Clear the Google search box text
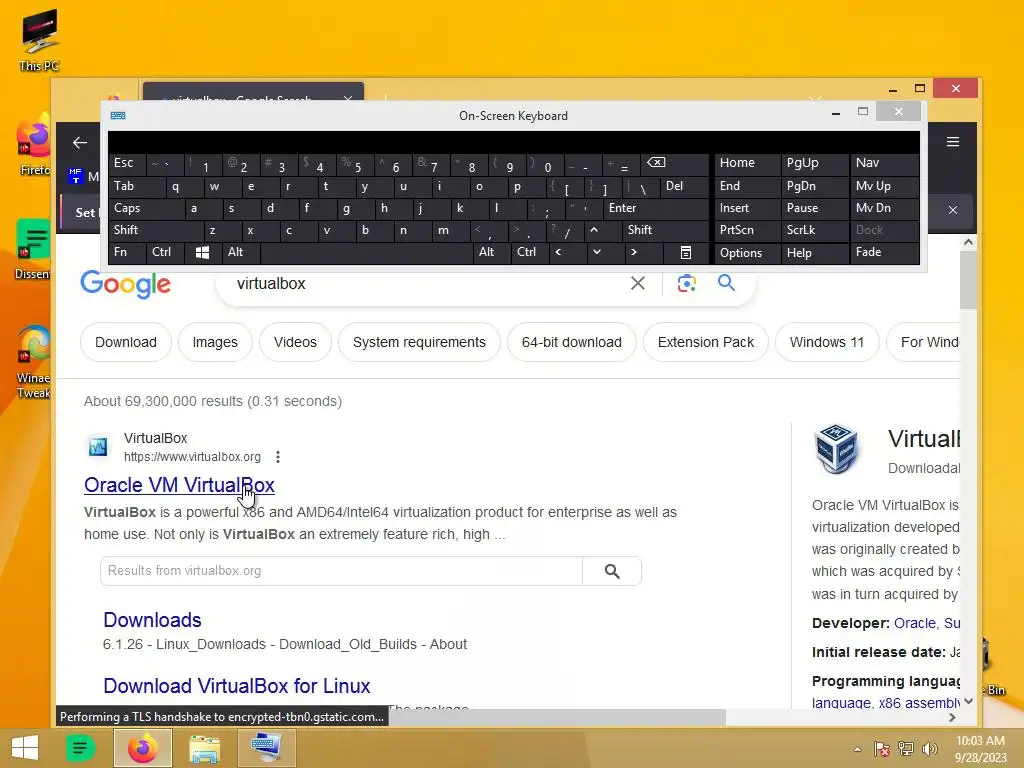The image size is (1024, 768). pyautogui.click(x=637, y=283)
